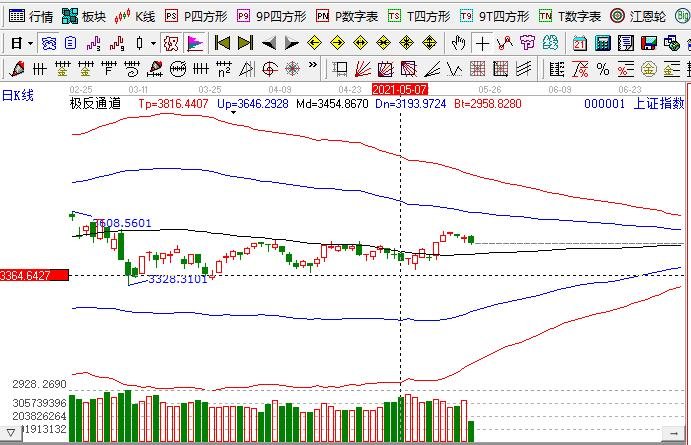Select the 3-step staircase wave icon
Screen dimensions: 691x445
coord(93,43)
